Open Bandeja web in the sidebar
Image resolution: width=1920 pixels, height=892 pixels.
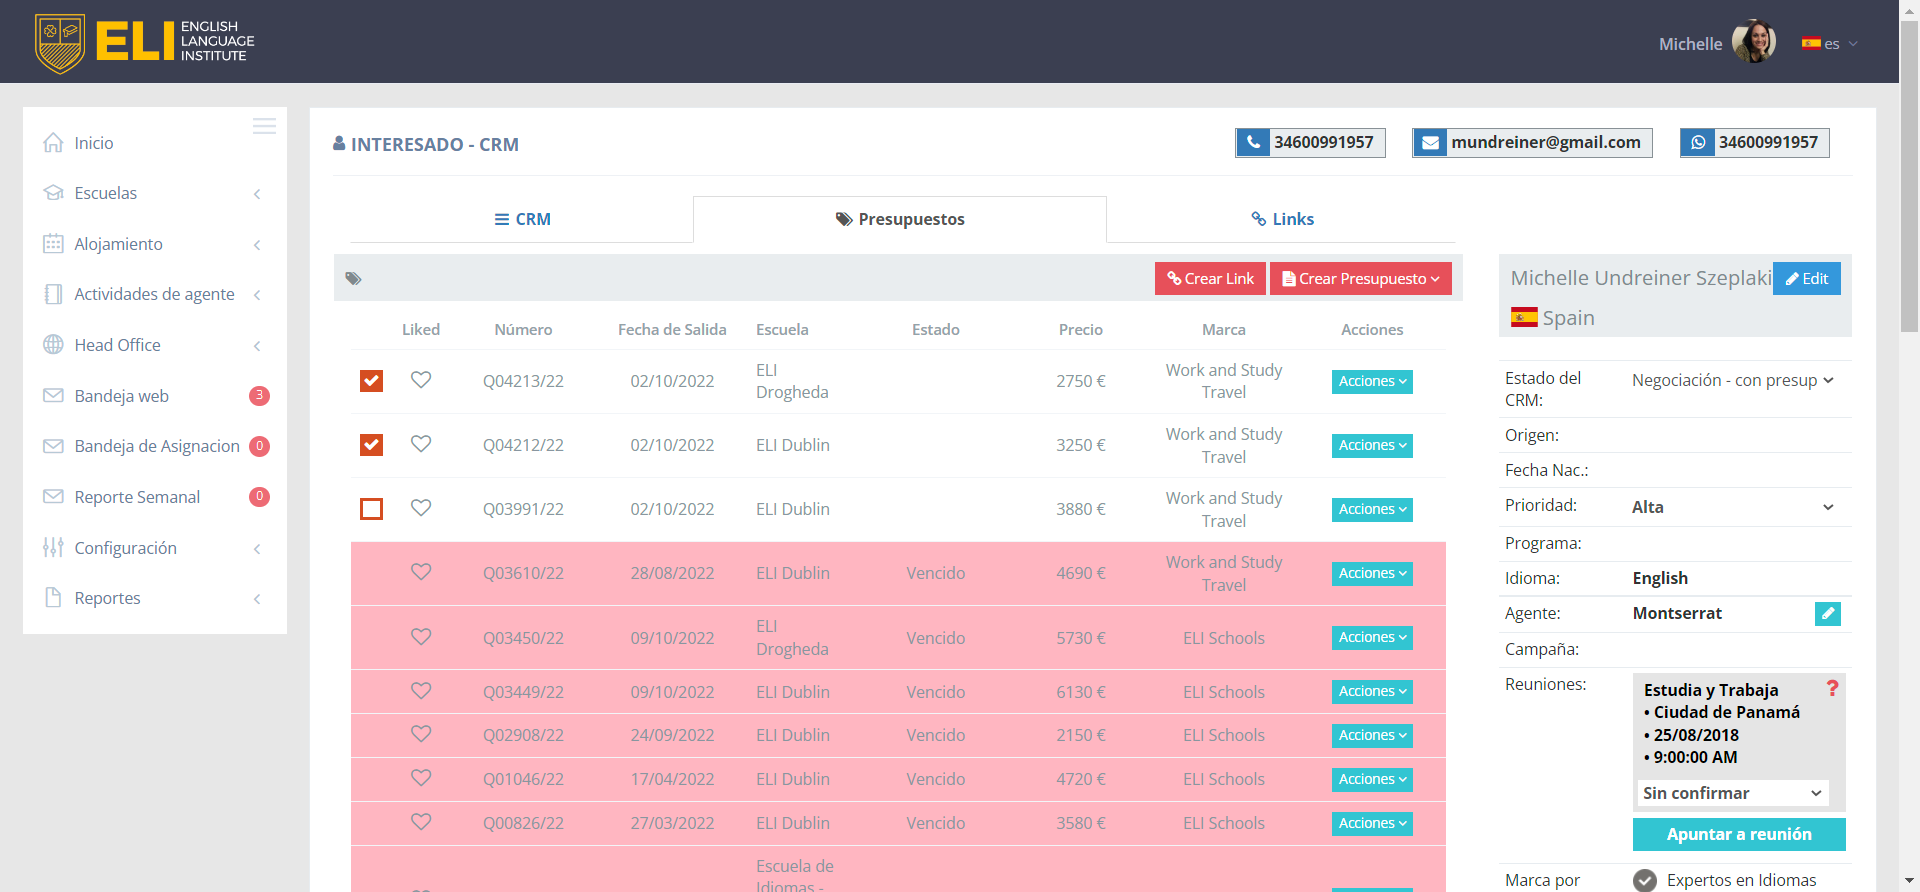[121, 396]
